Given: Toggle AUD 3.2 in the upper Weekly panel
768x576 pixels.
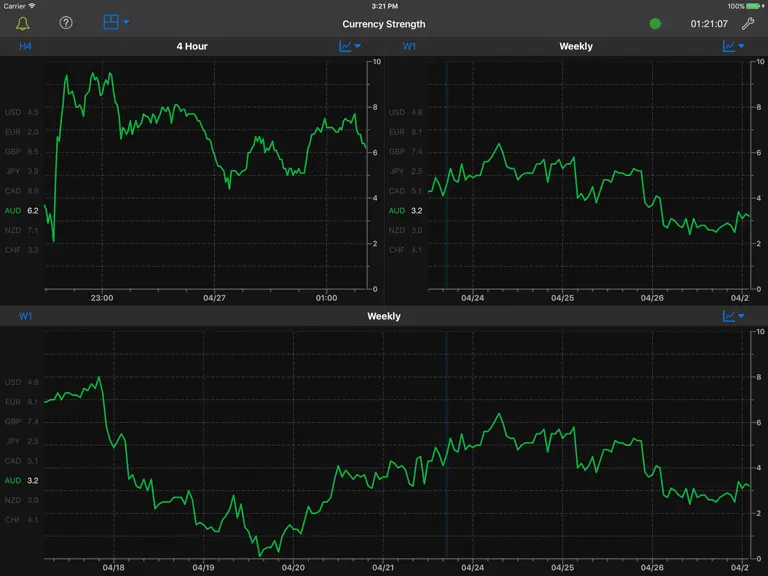Looking at the screenshot, I should click(406, 211).
